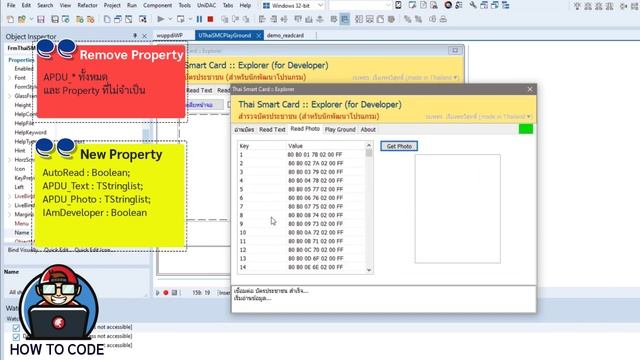Open the Windows 32-bit platform dropdown
640x360 pixels.
(x=320, y=5)
